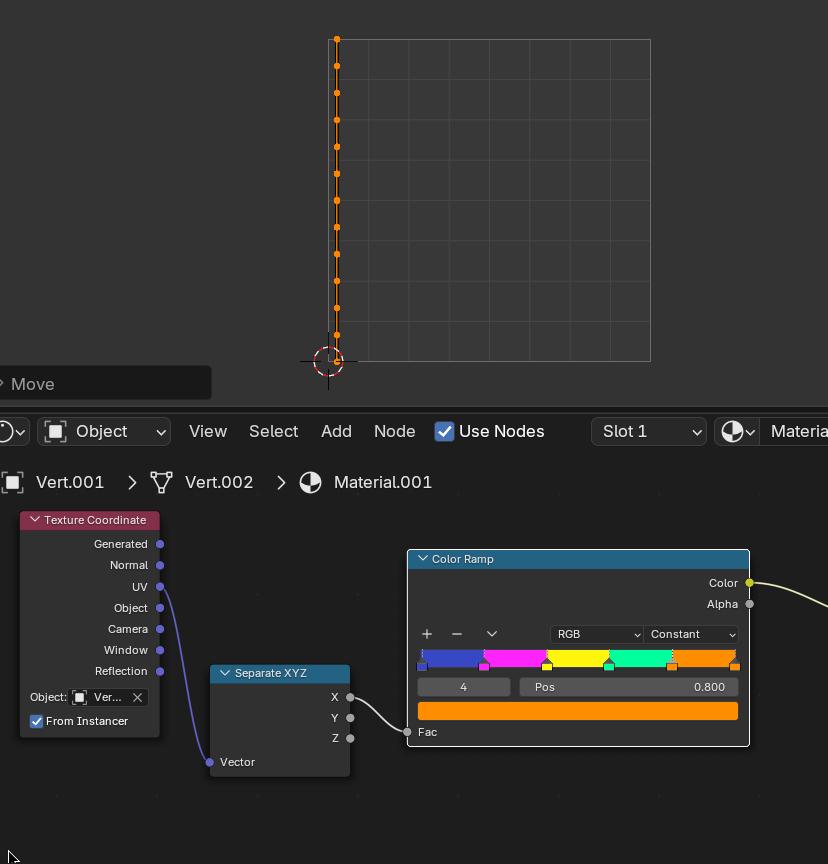Click the Object picker field in Texture Coordinate
The width and height of the screenshot is (828, 864).
[x=109, y=698]
